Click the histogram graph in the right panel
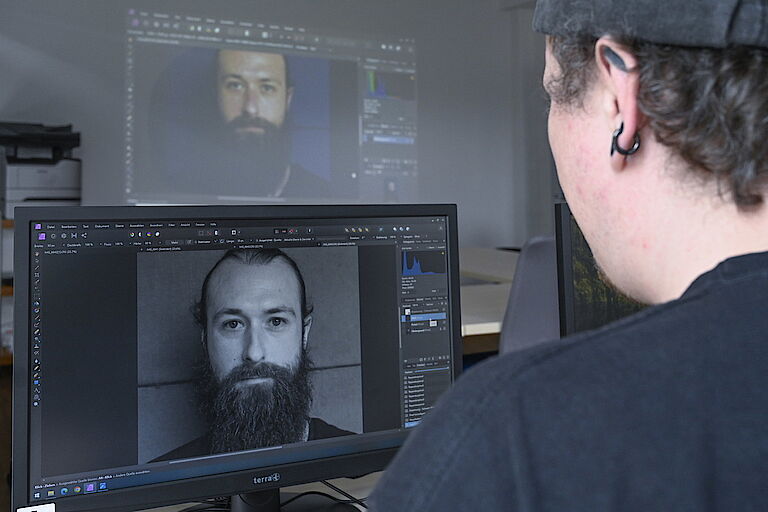The image size is (768, 512). click(x=422, y=263)
